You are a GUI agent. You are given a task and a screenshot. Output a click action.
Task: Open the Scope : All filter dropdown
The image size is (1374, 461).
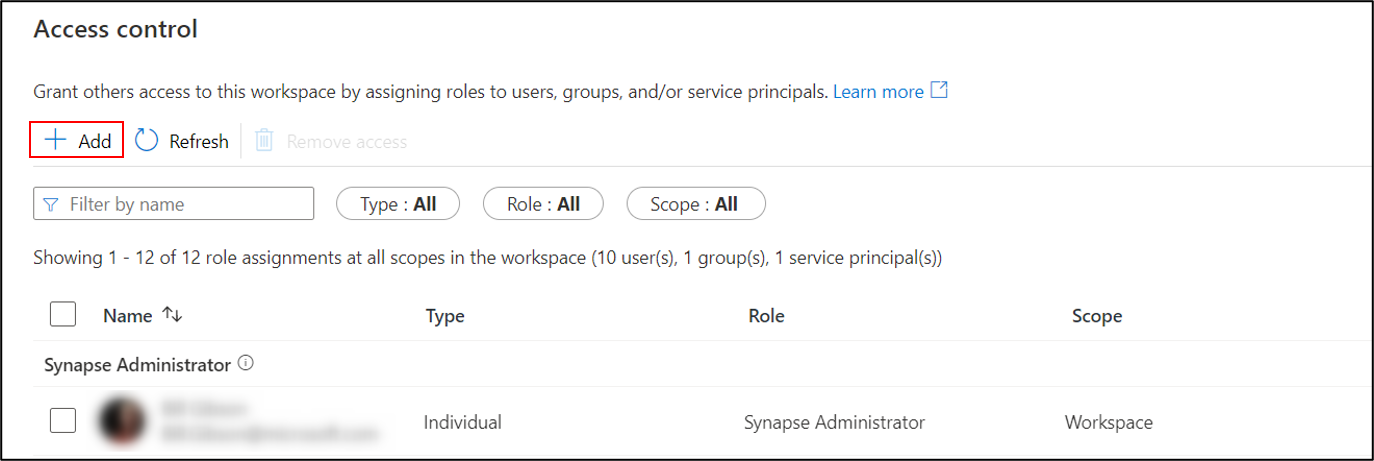tap(694, 204)
